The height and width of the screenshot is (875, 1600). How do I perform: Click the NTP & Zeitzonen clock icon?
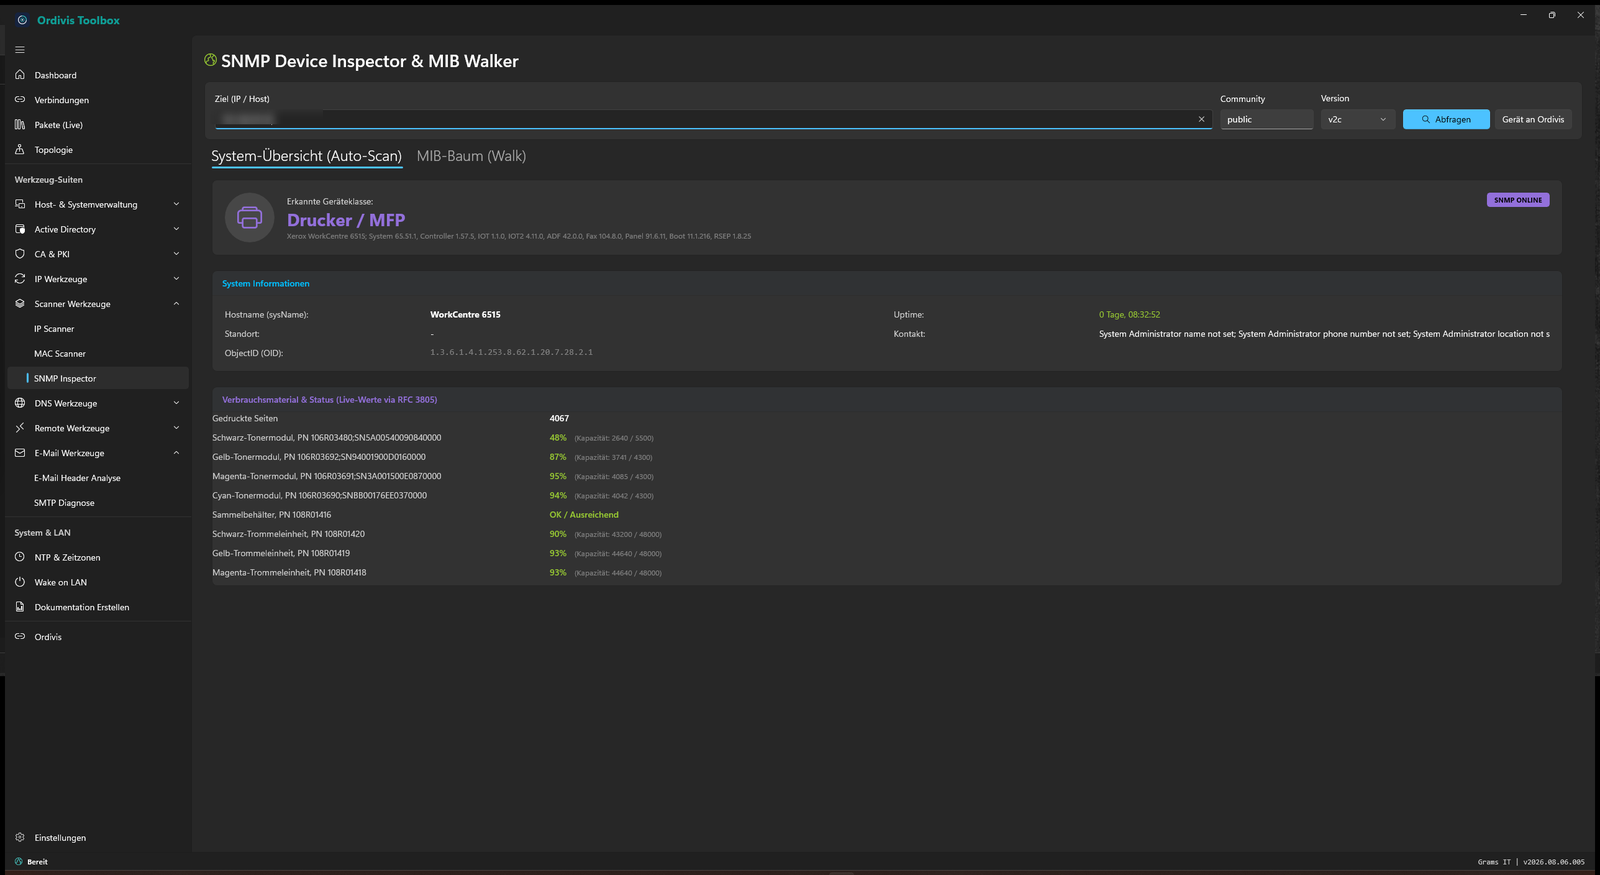click(x=20, y=557)
